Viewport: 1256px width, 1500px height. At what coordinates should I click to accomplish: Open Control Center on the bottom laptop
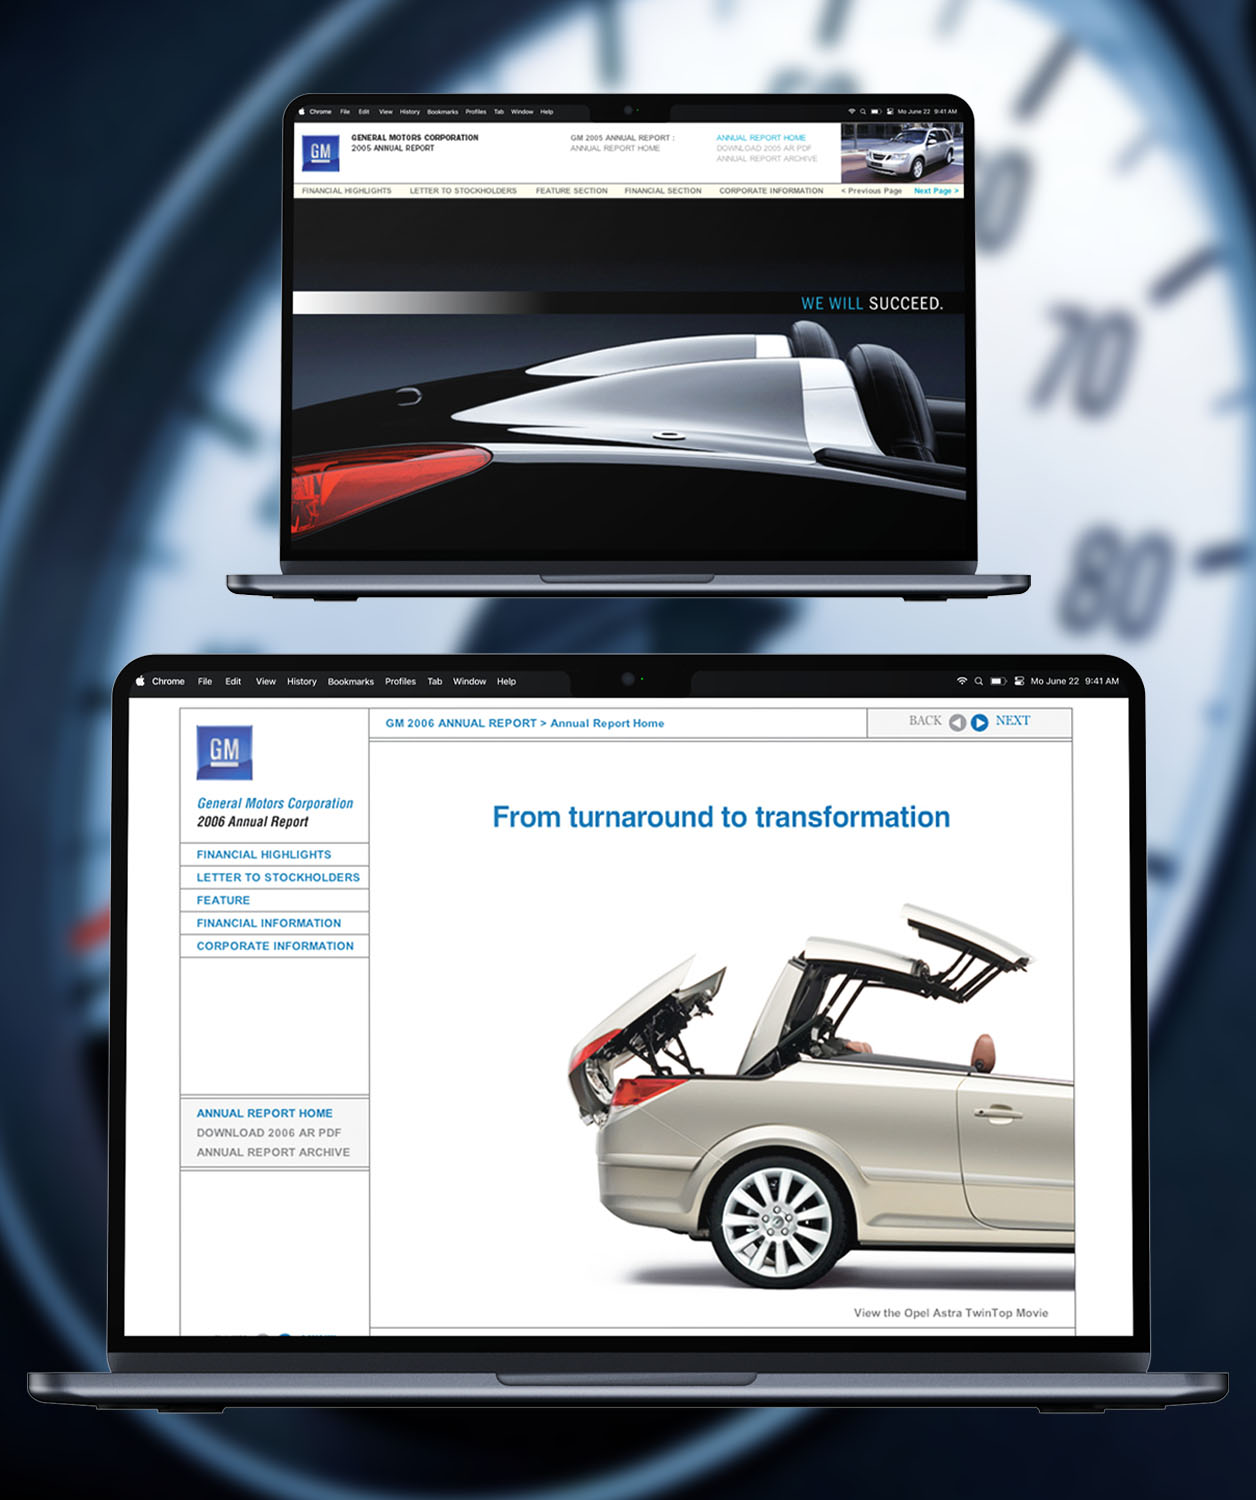pos(1019,681)
